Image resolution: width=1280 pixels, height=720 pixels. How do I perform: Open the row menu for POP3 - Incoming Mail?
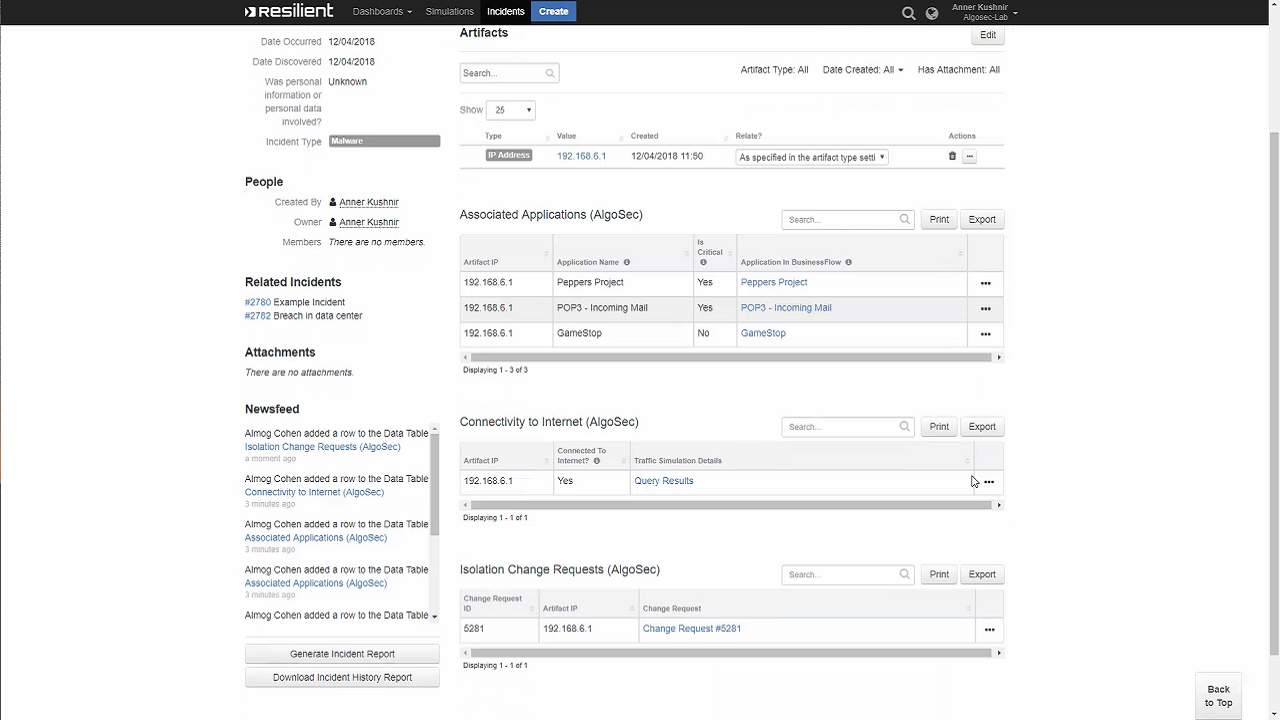click(x=985, y=309)
